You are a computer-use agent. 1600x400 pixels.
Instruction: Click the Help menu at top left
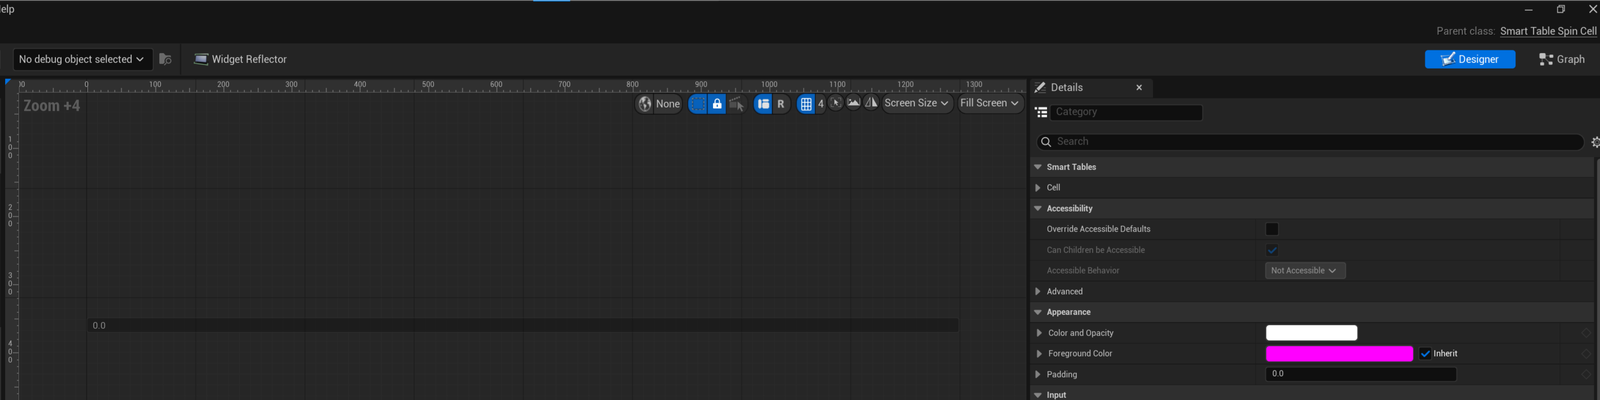(x=7, y=9)
